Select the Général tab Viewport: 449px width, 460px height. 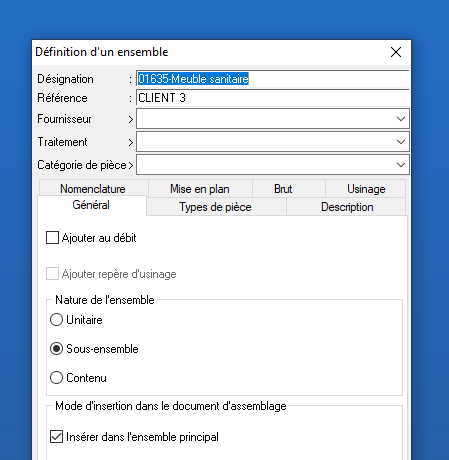pyautogui.click(x=91, y=205)
